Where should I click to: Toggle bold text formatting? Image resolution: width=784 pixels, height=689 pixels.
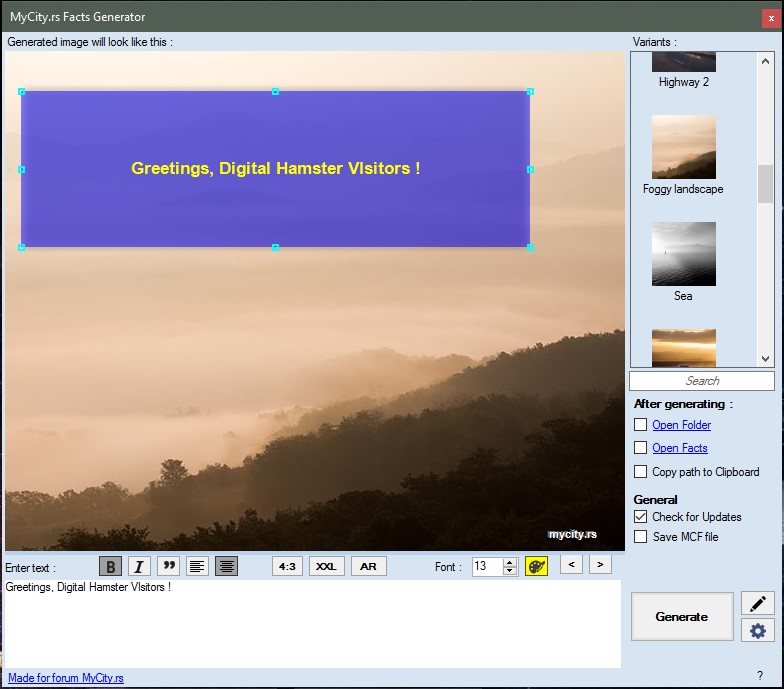[111, 567]
